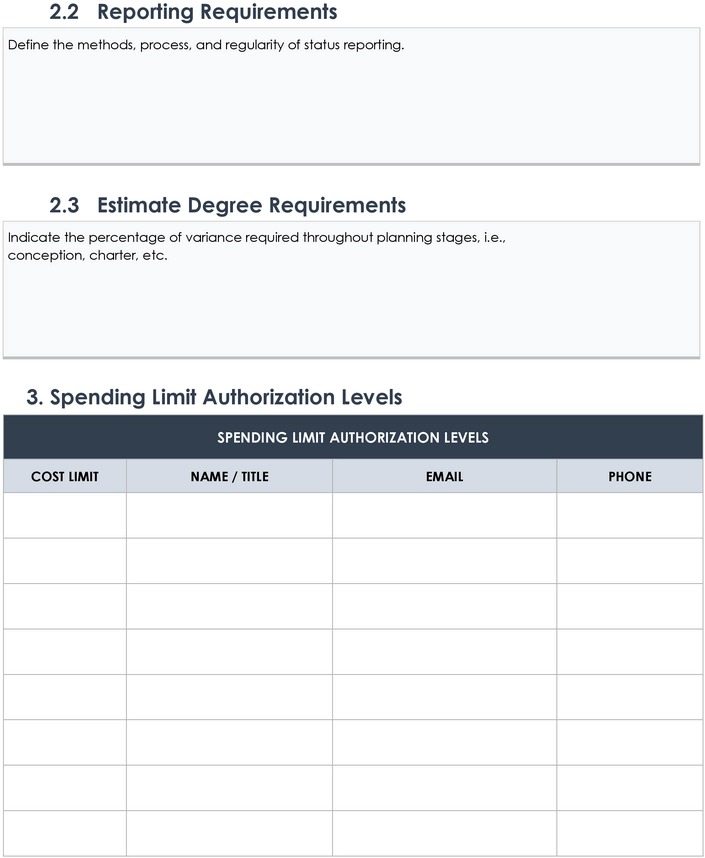Select the 2.2 Reporting Requirements heading
The image size is (705, 858).
193,12
